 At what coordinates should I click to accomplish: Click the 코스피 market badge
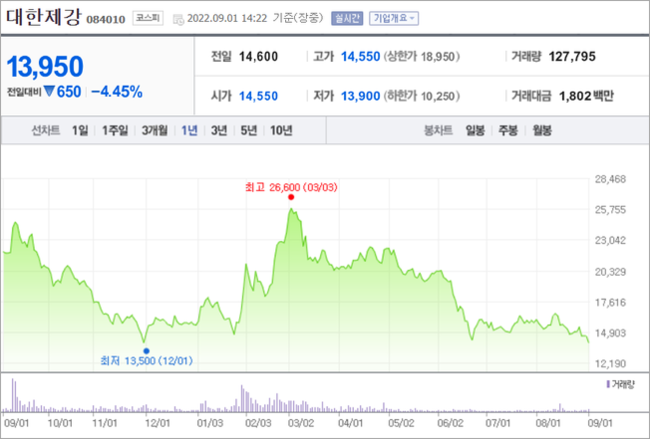pyautogui.click(x=148, y=18)
